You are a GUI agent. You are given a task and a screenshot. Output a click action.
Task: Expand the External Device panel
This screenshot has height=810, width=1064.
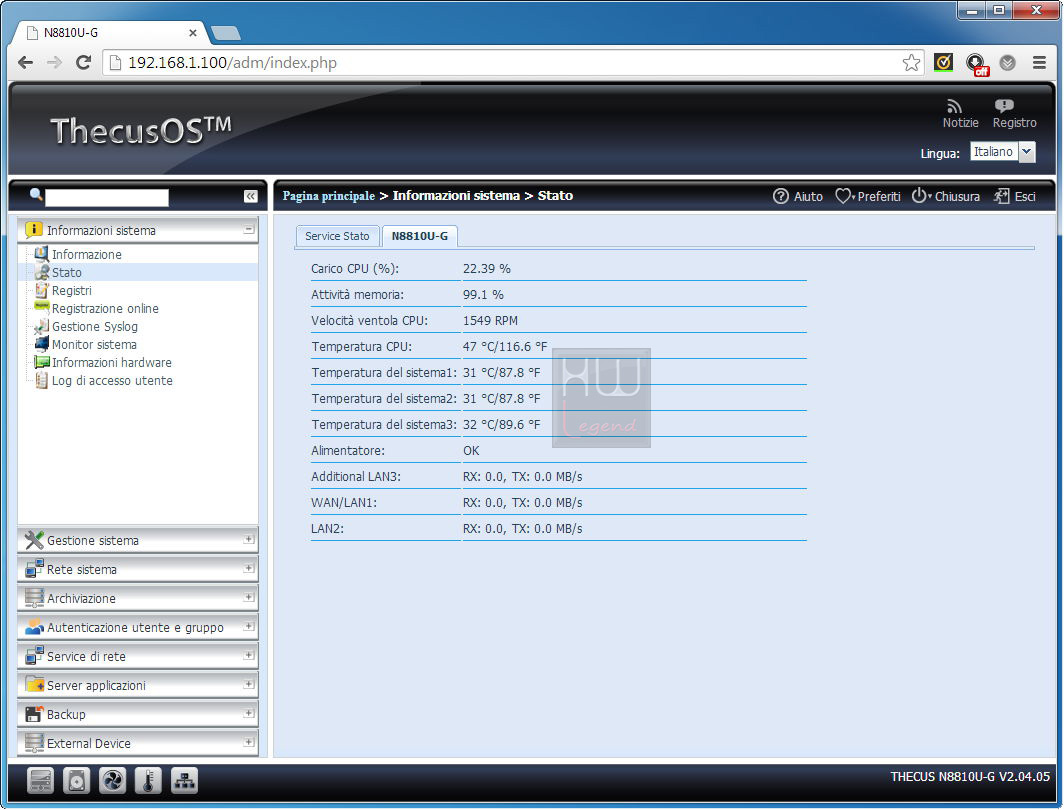pyautogui.click(x=249, y=742)
